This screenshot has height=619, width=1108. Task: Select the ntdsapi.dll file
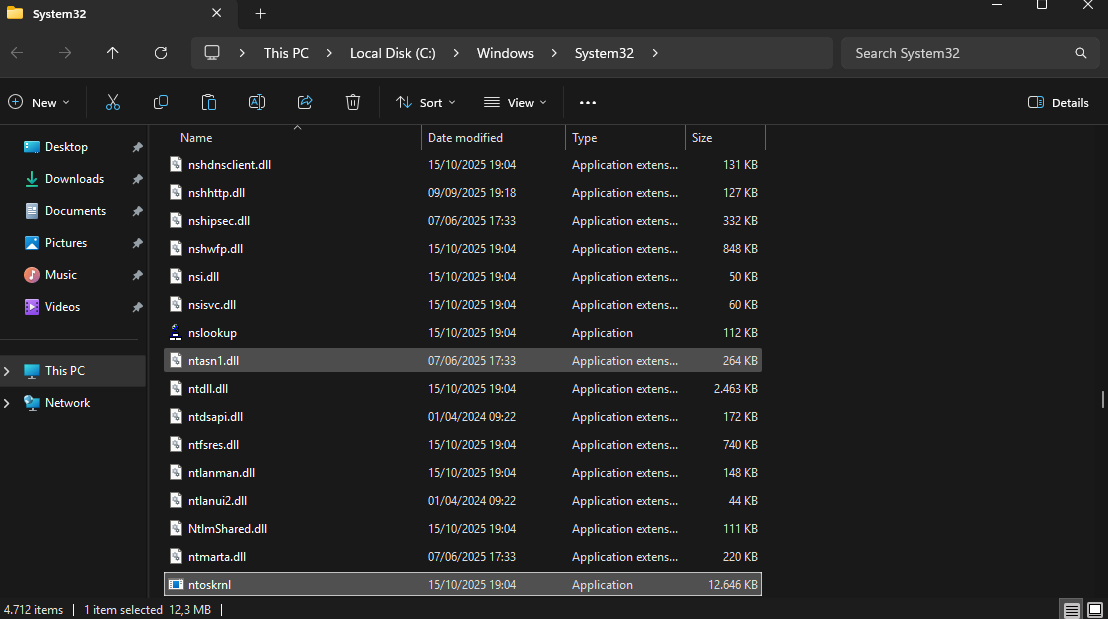coord(463,417)
